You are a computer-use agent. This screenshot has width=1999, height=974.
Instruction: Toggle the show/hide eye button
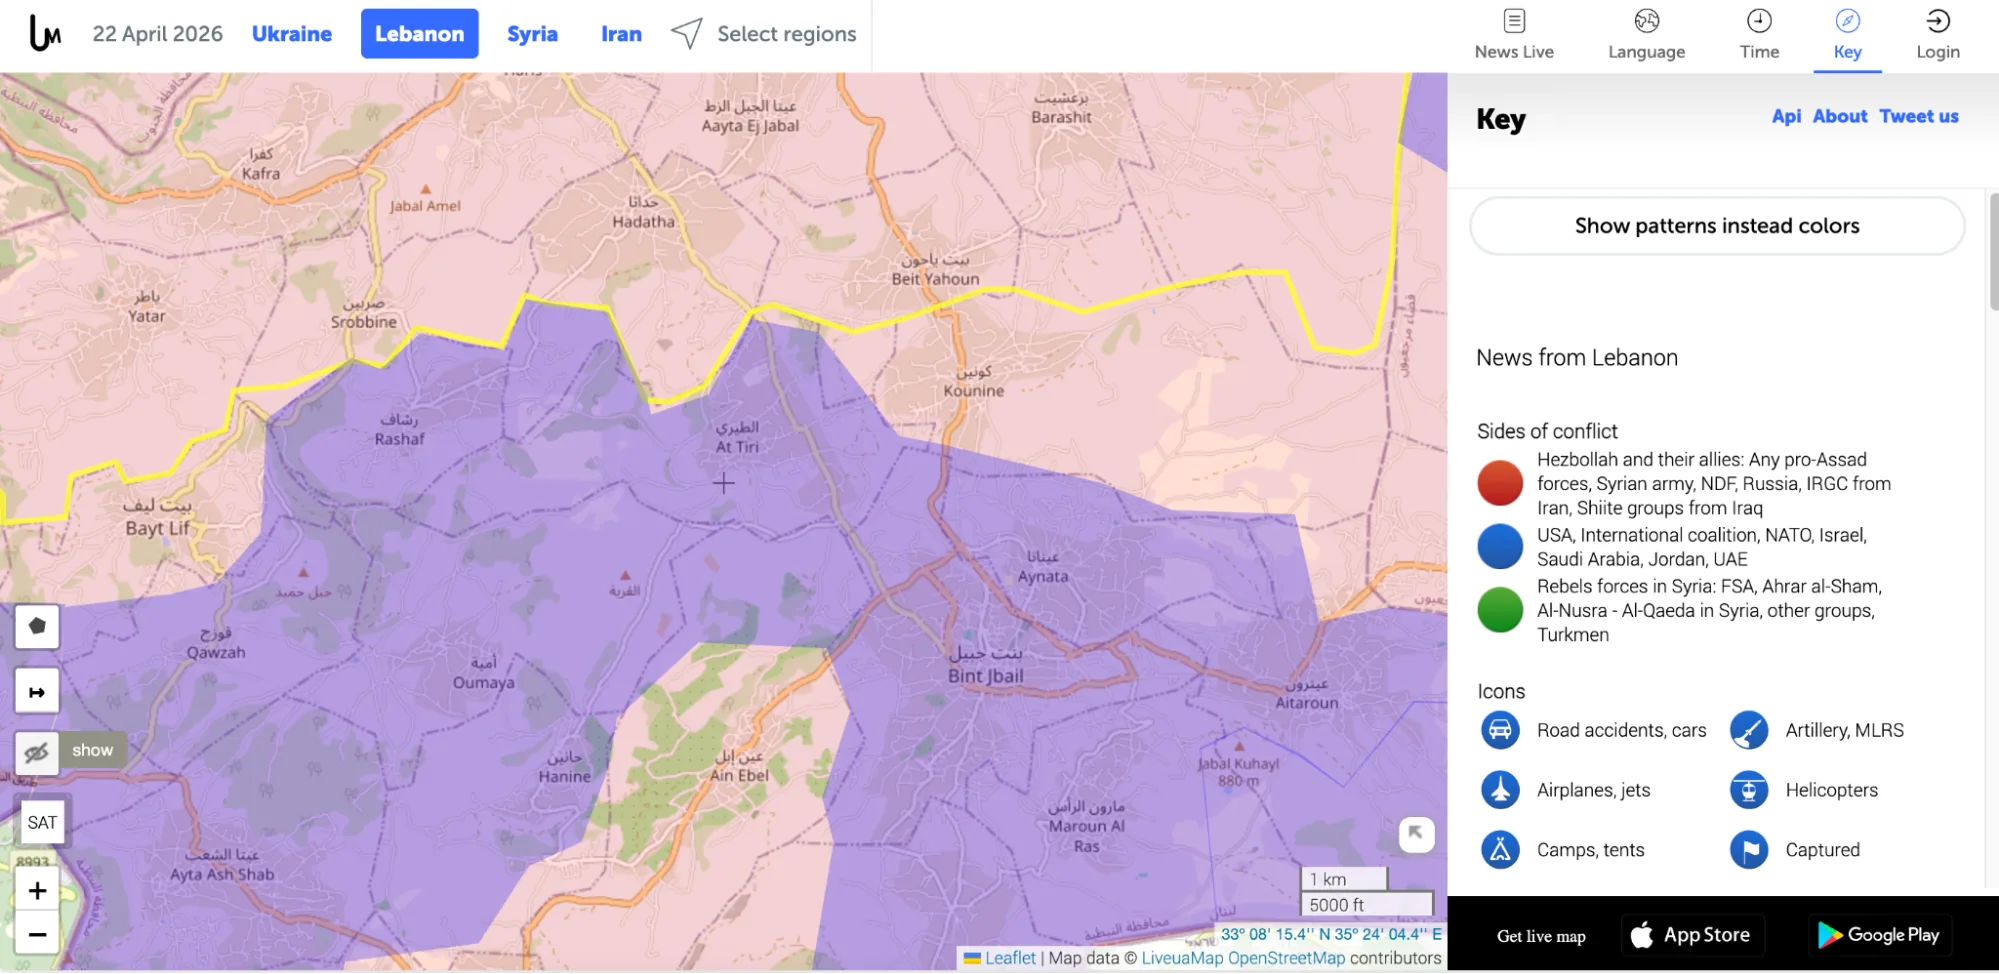(x=37, y=751)
